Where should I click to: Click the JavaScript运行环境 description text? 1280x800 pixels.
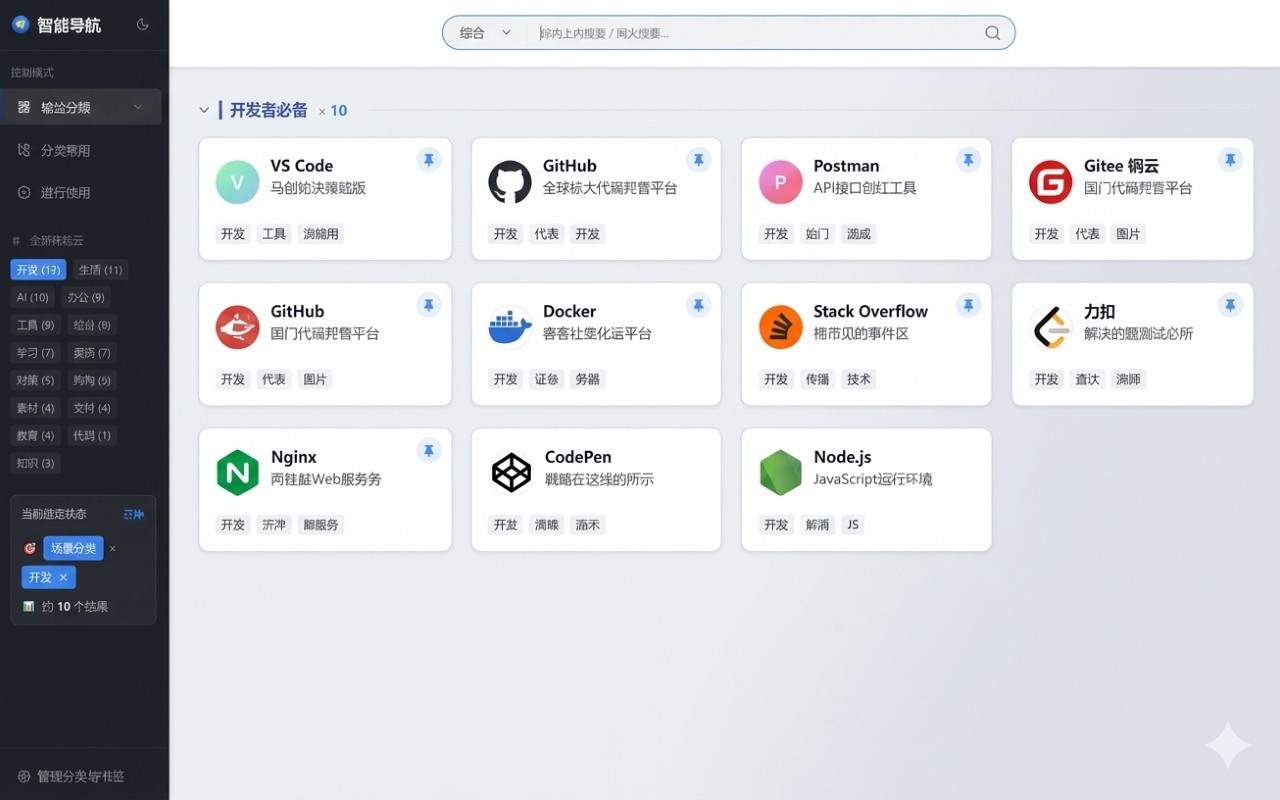click(873, 479)
